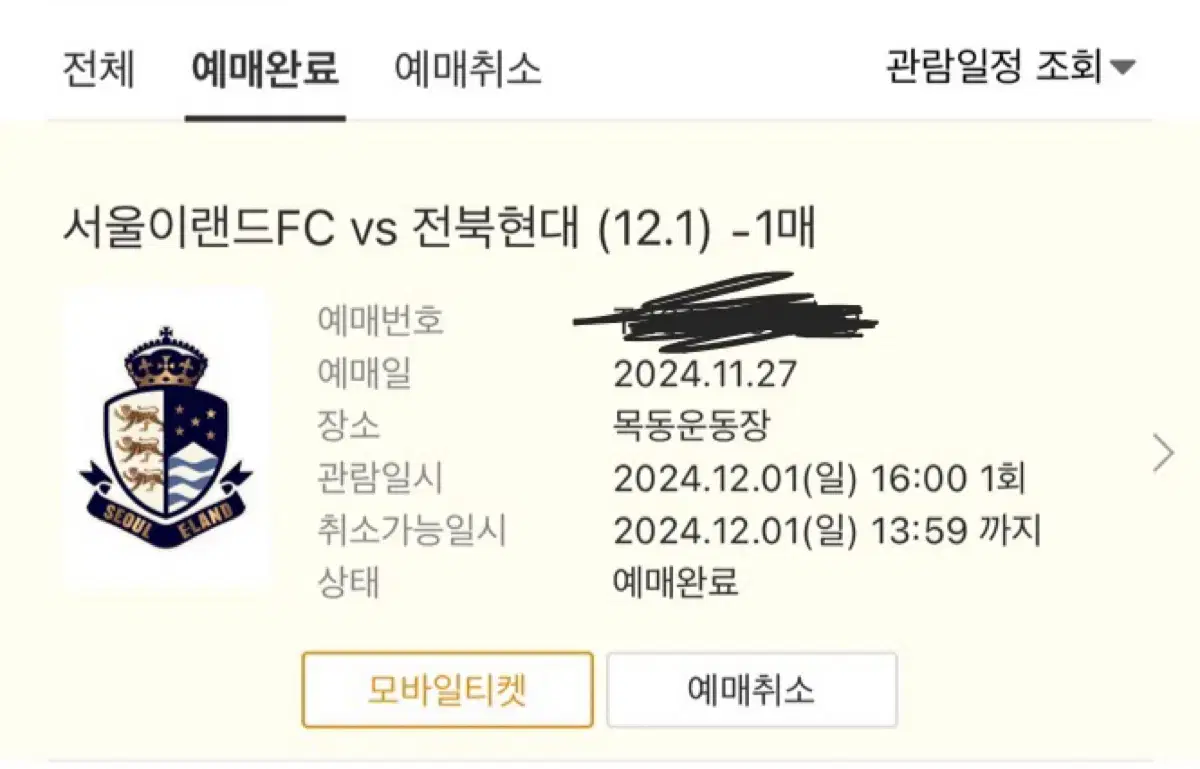Select the booking date 2024.11.27

[x=705, y=374]
